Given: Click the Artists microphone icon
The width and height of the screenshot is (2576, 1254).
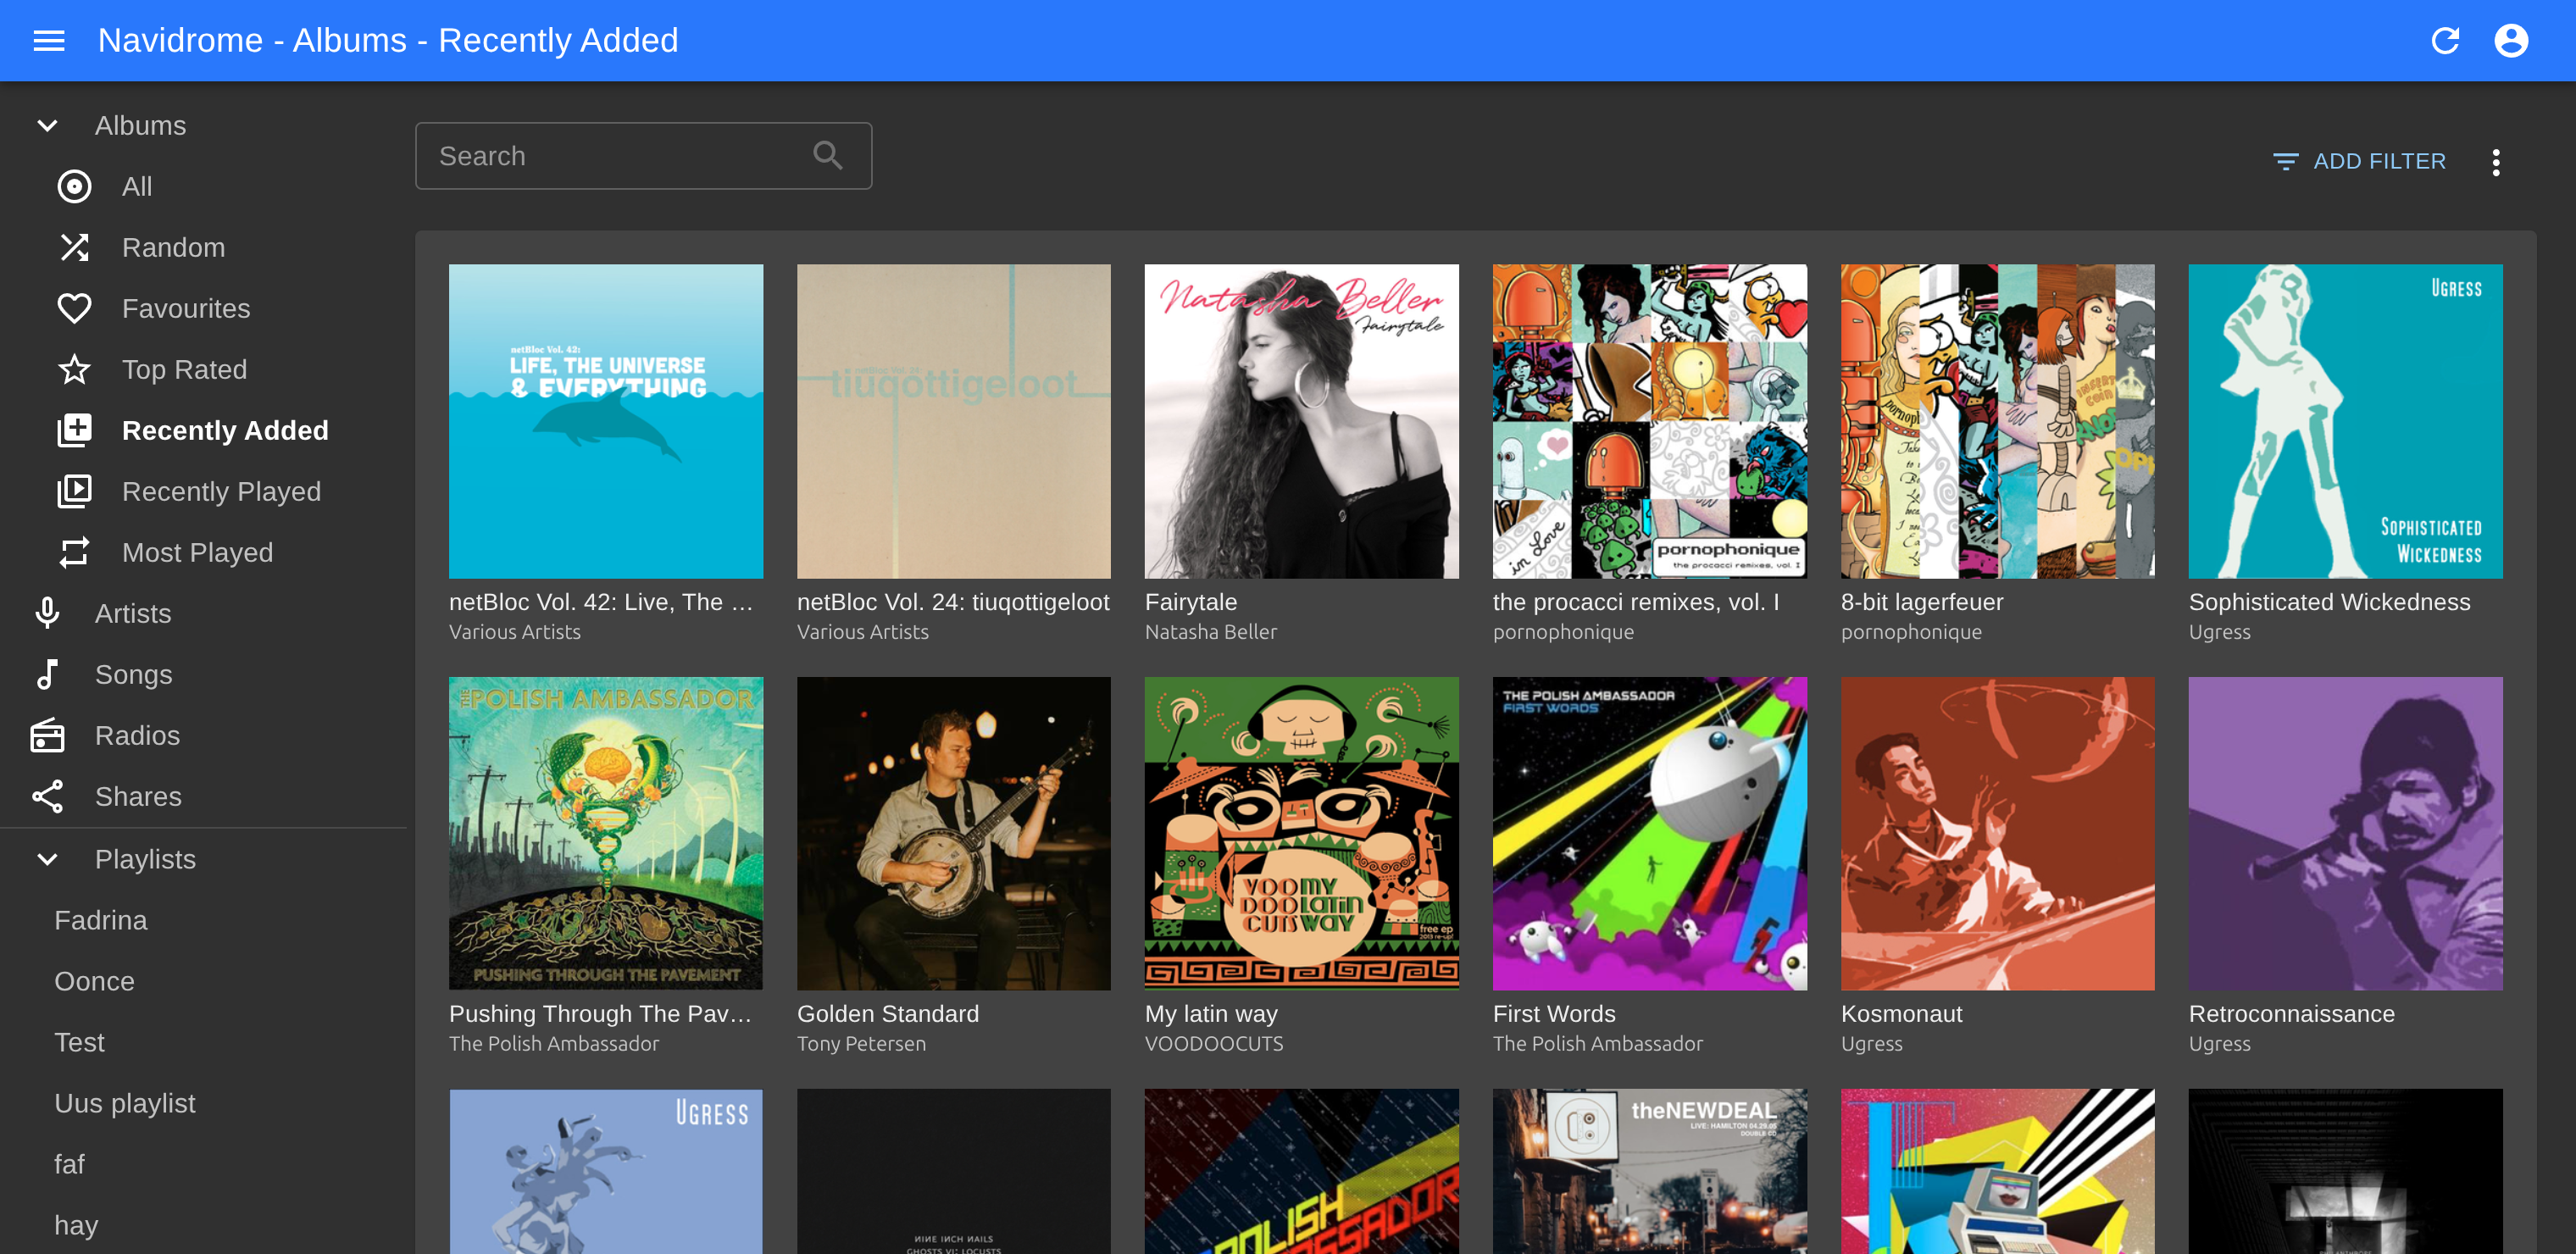Looking at the screenshot, I should click(x=47, y=614).
